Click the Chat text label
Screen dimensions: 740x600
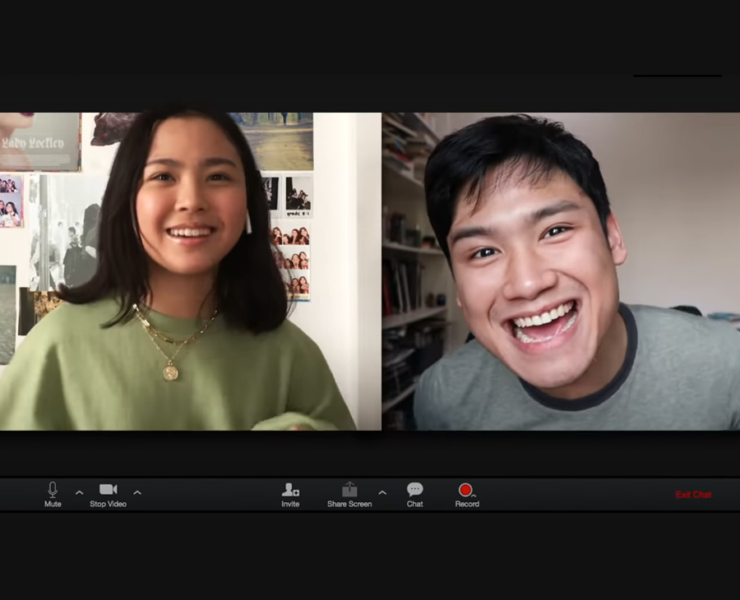click(x=415, y=504)
